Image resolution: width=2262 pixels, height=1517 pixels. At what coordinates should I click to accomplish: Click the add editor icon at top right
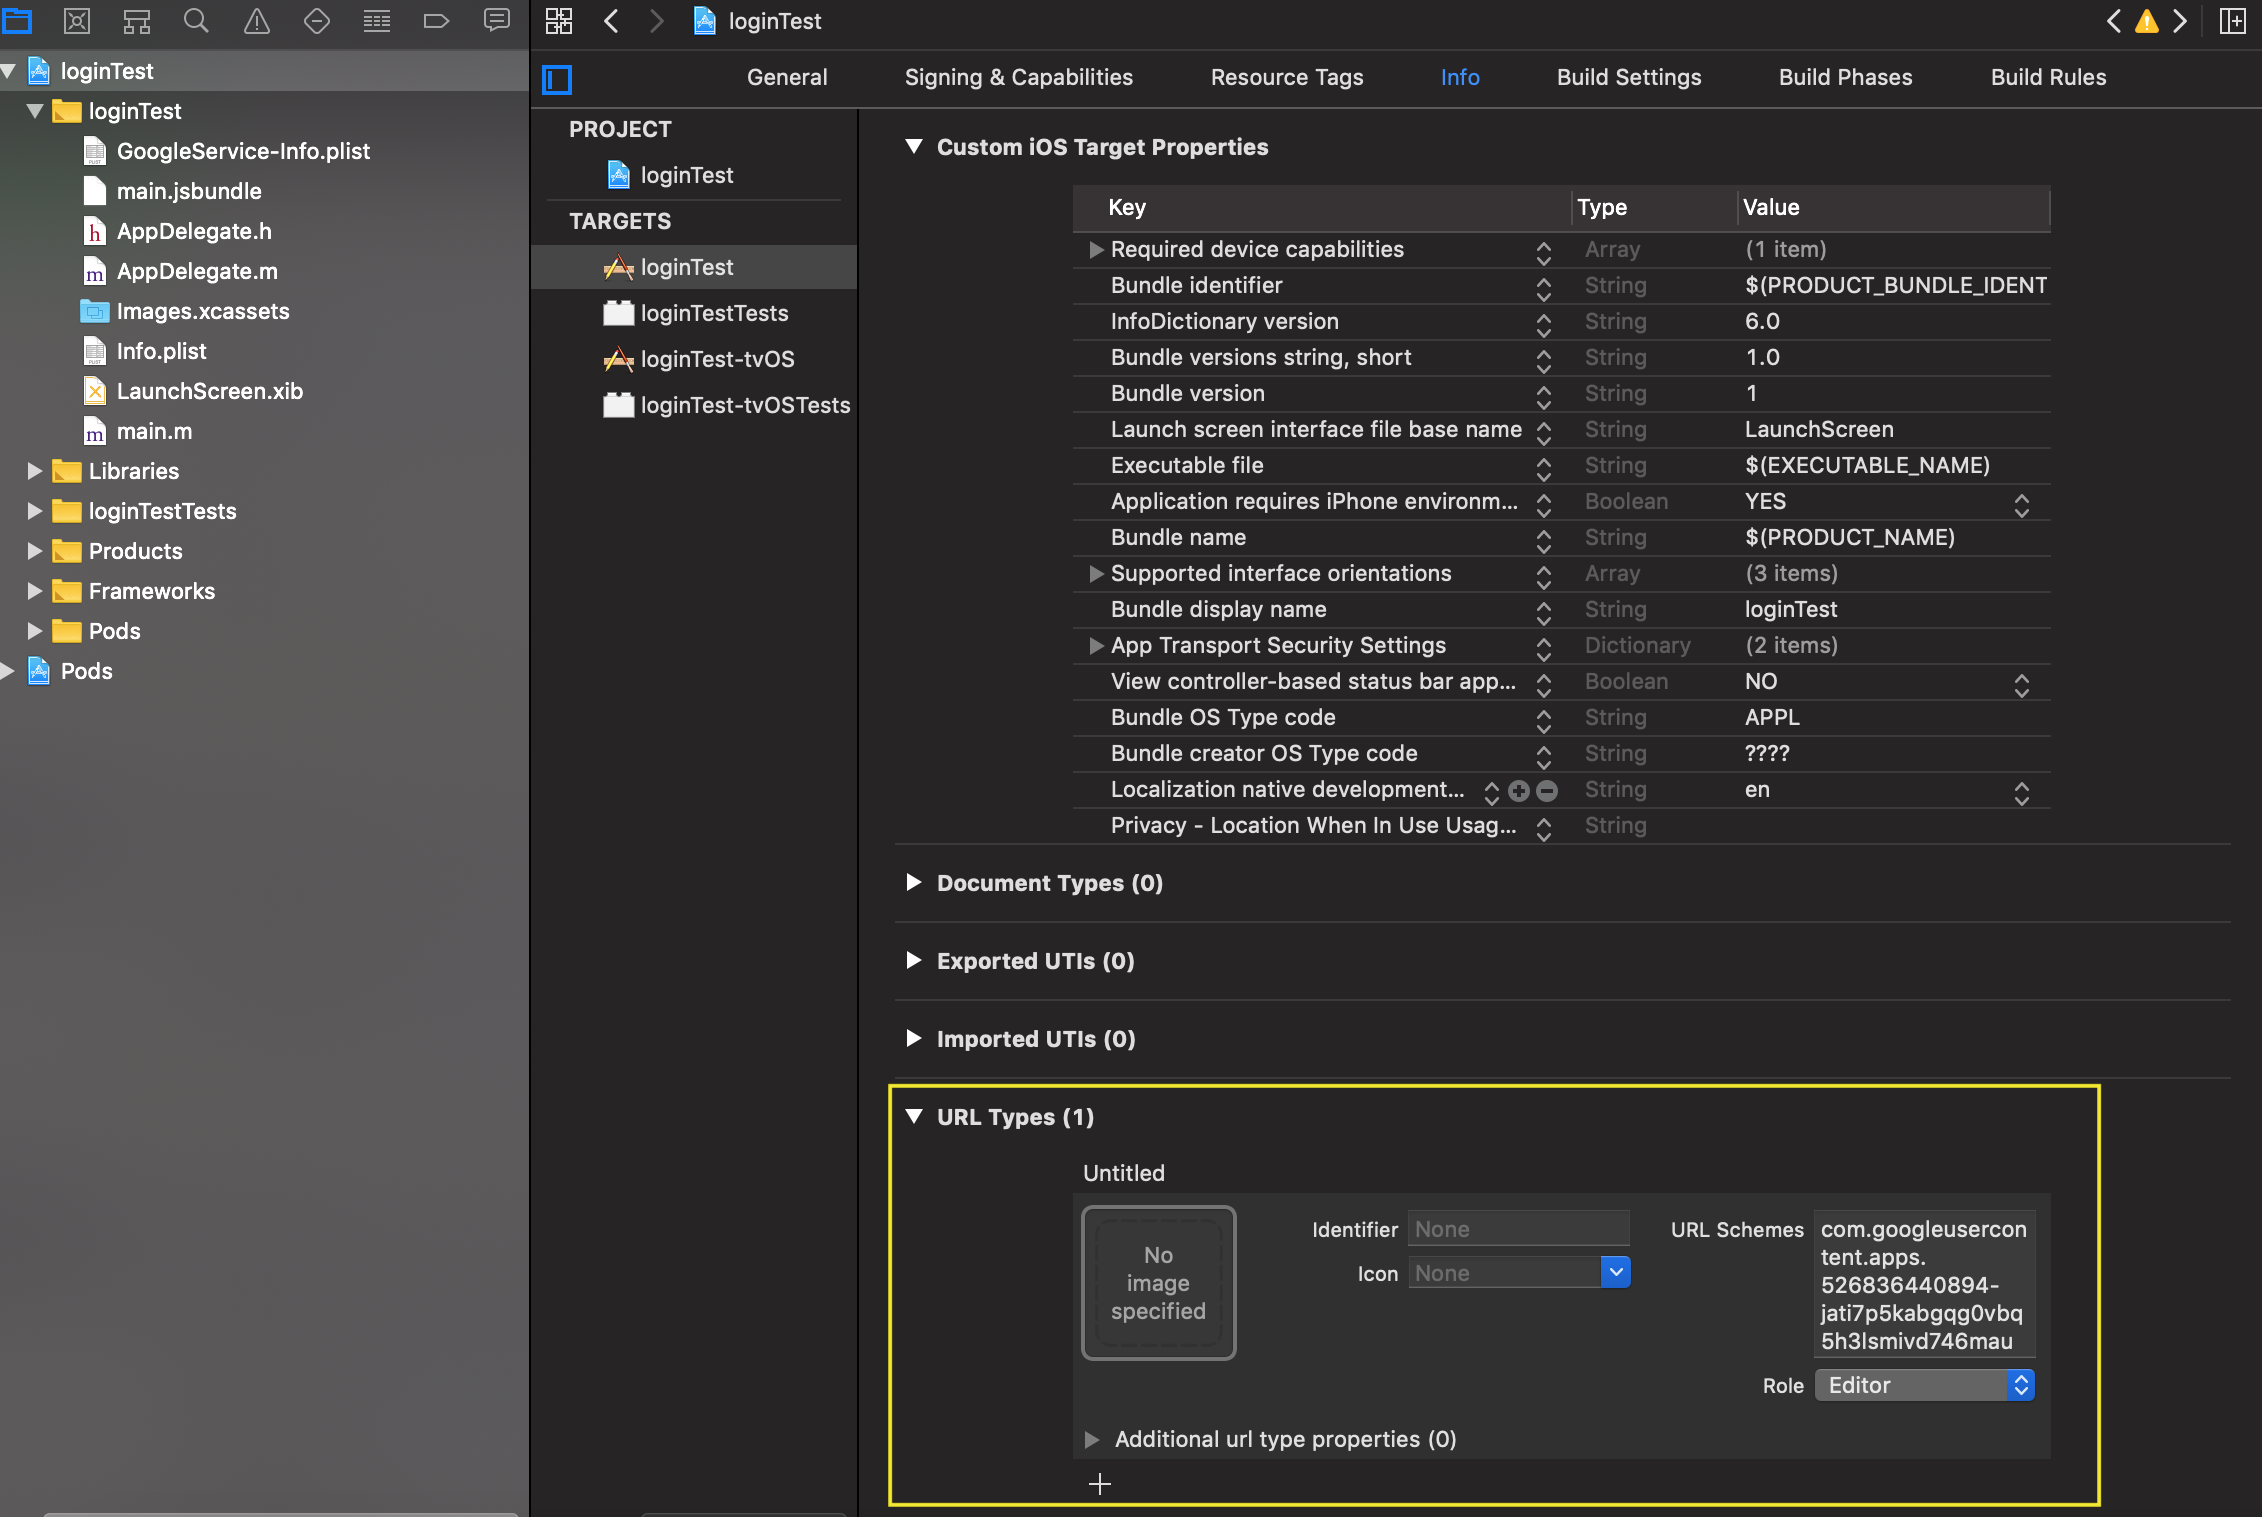pyautogui.click(x=2232, y=21)
